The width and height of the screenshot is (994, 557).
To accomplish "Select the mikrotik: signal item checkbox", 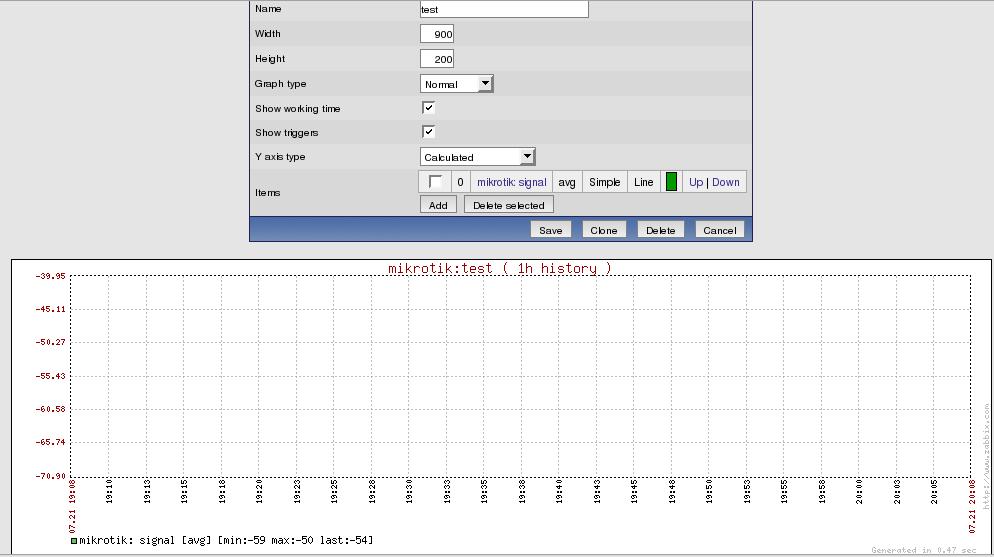I will (x=435, y=182).
